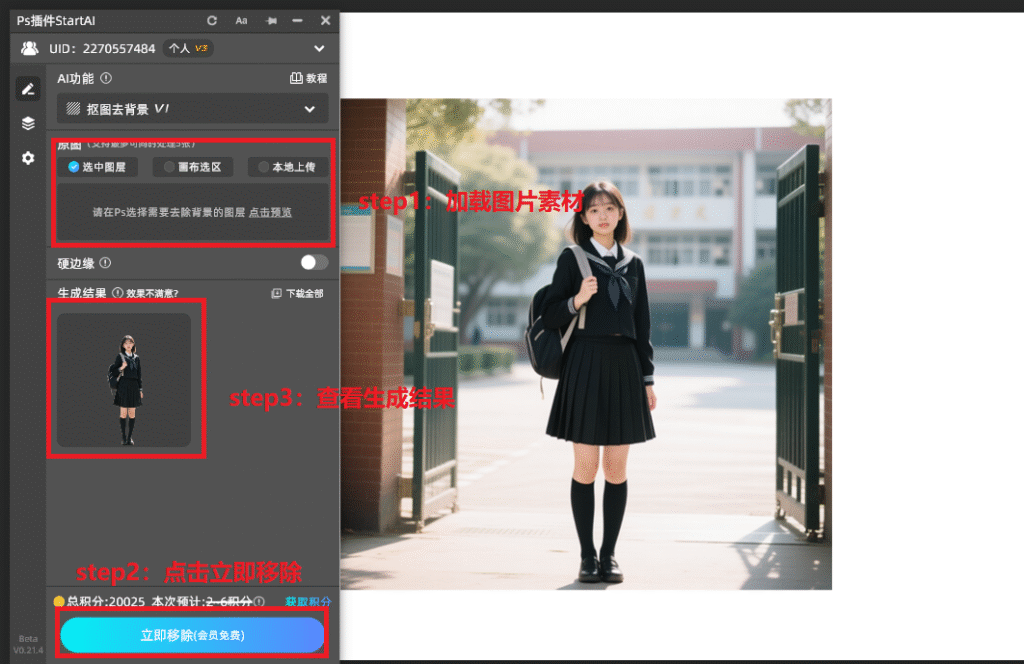The image size is (1024, 664).
Task: Open the 抠图去背景 function dropdown
Action: point(192,108)
